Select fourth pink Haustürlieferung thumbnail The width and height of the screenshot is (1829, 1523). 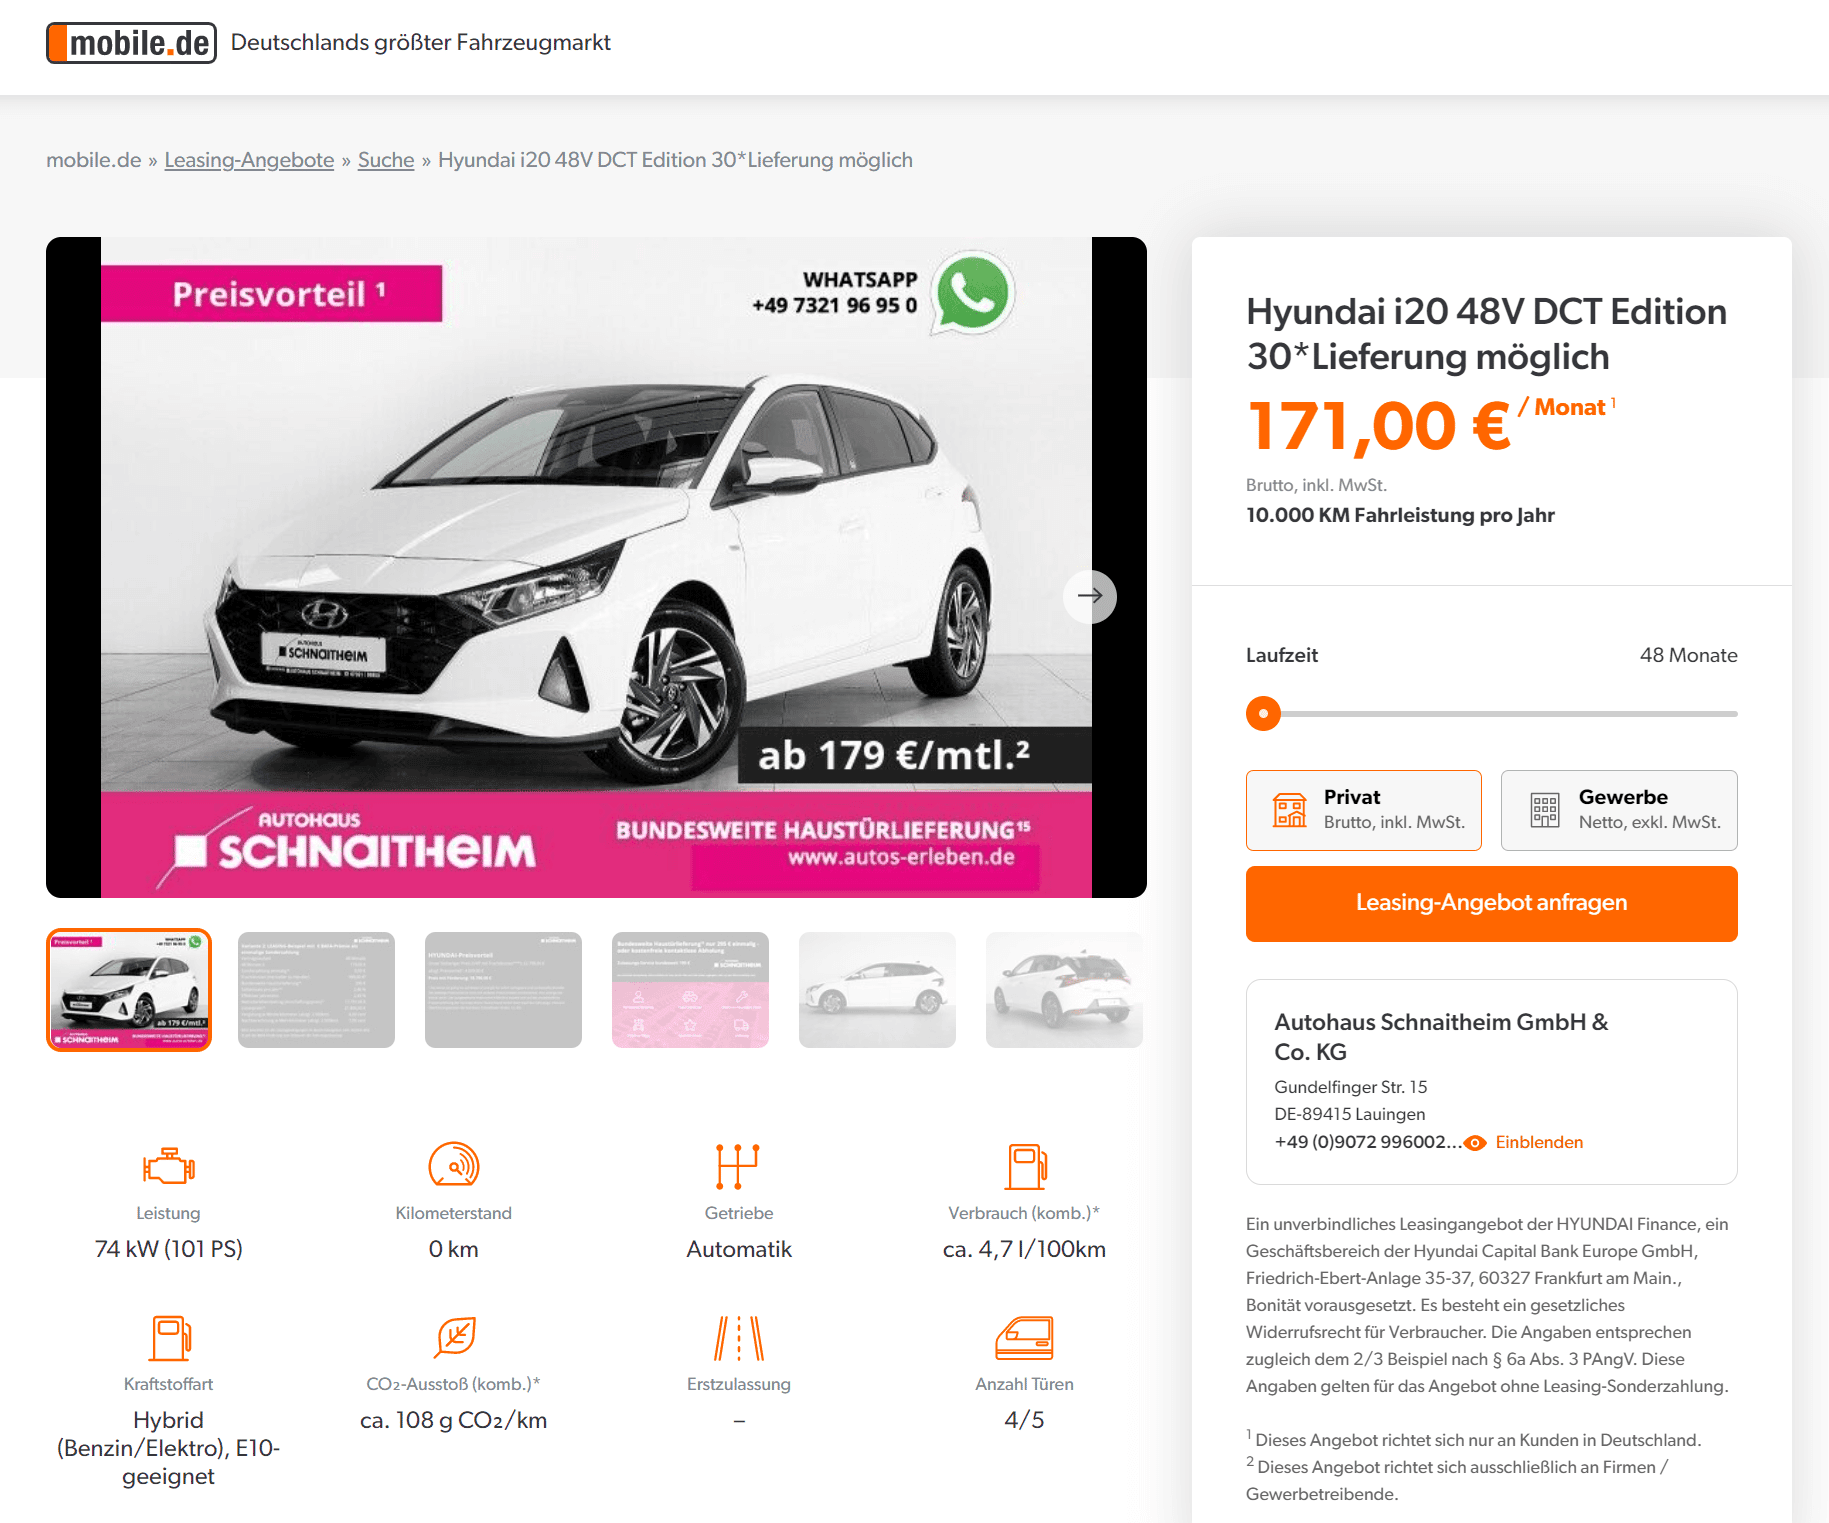click(690, 990)
